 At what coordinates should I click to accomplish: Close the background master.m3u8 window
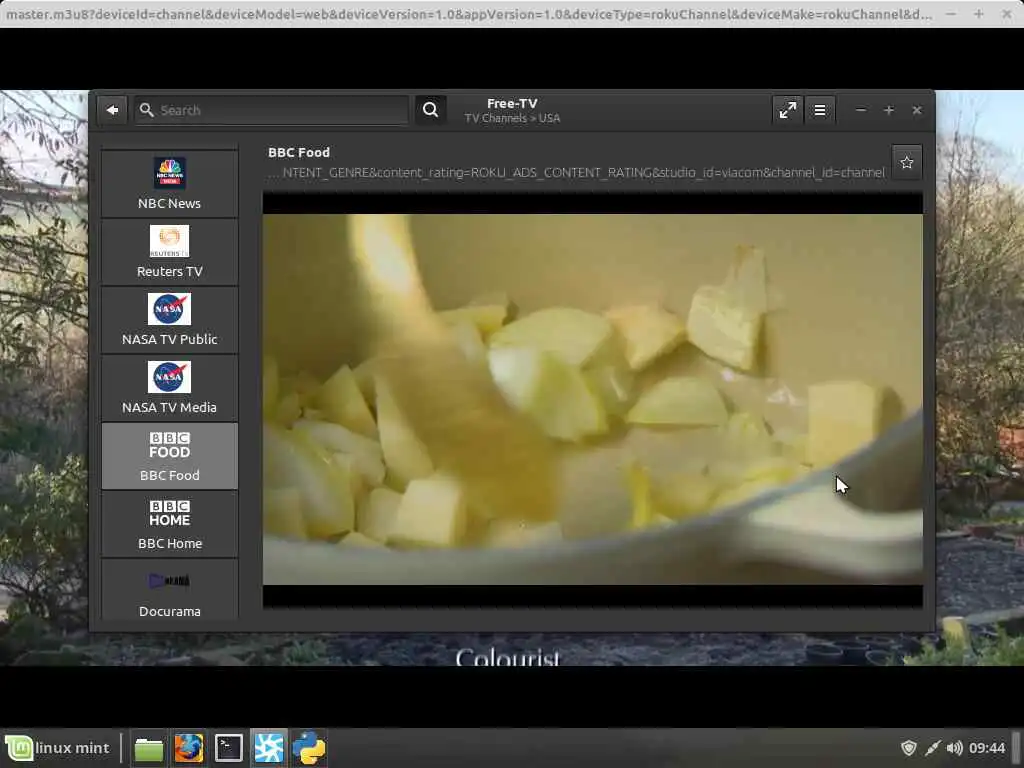pos(1006,14)
